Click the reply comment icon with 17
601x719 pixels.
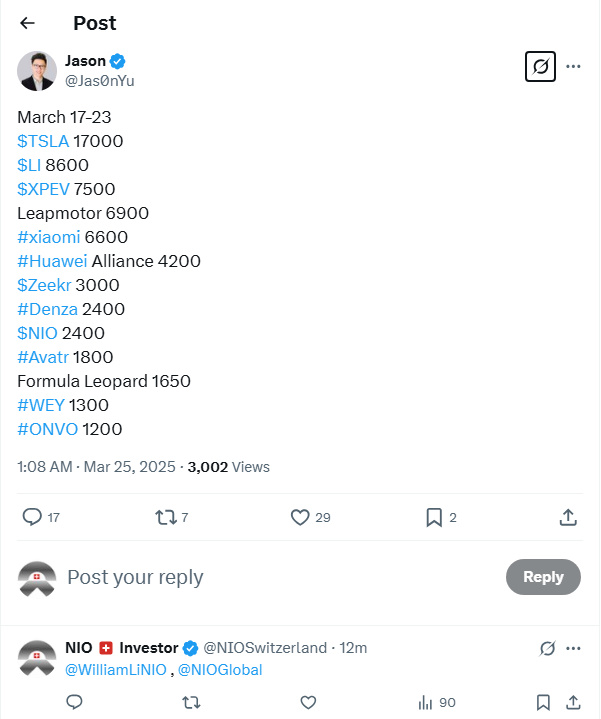[33, 517]
